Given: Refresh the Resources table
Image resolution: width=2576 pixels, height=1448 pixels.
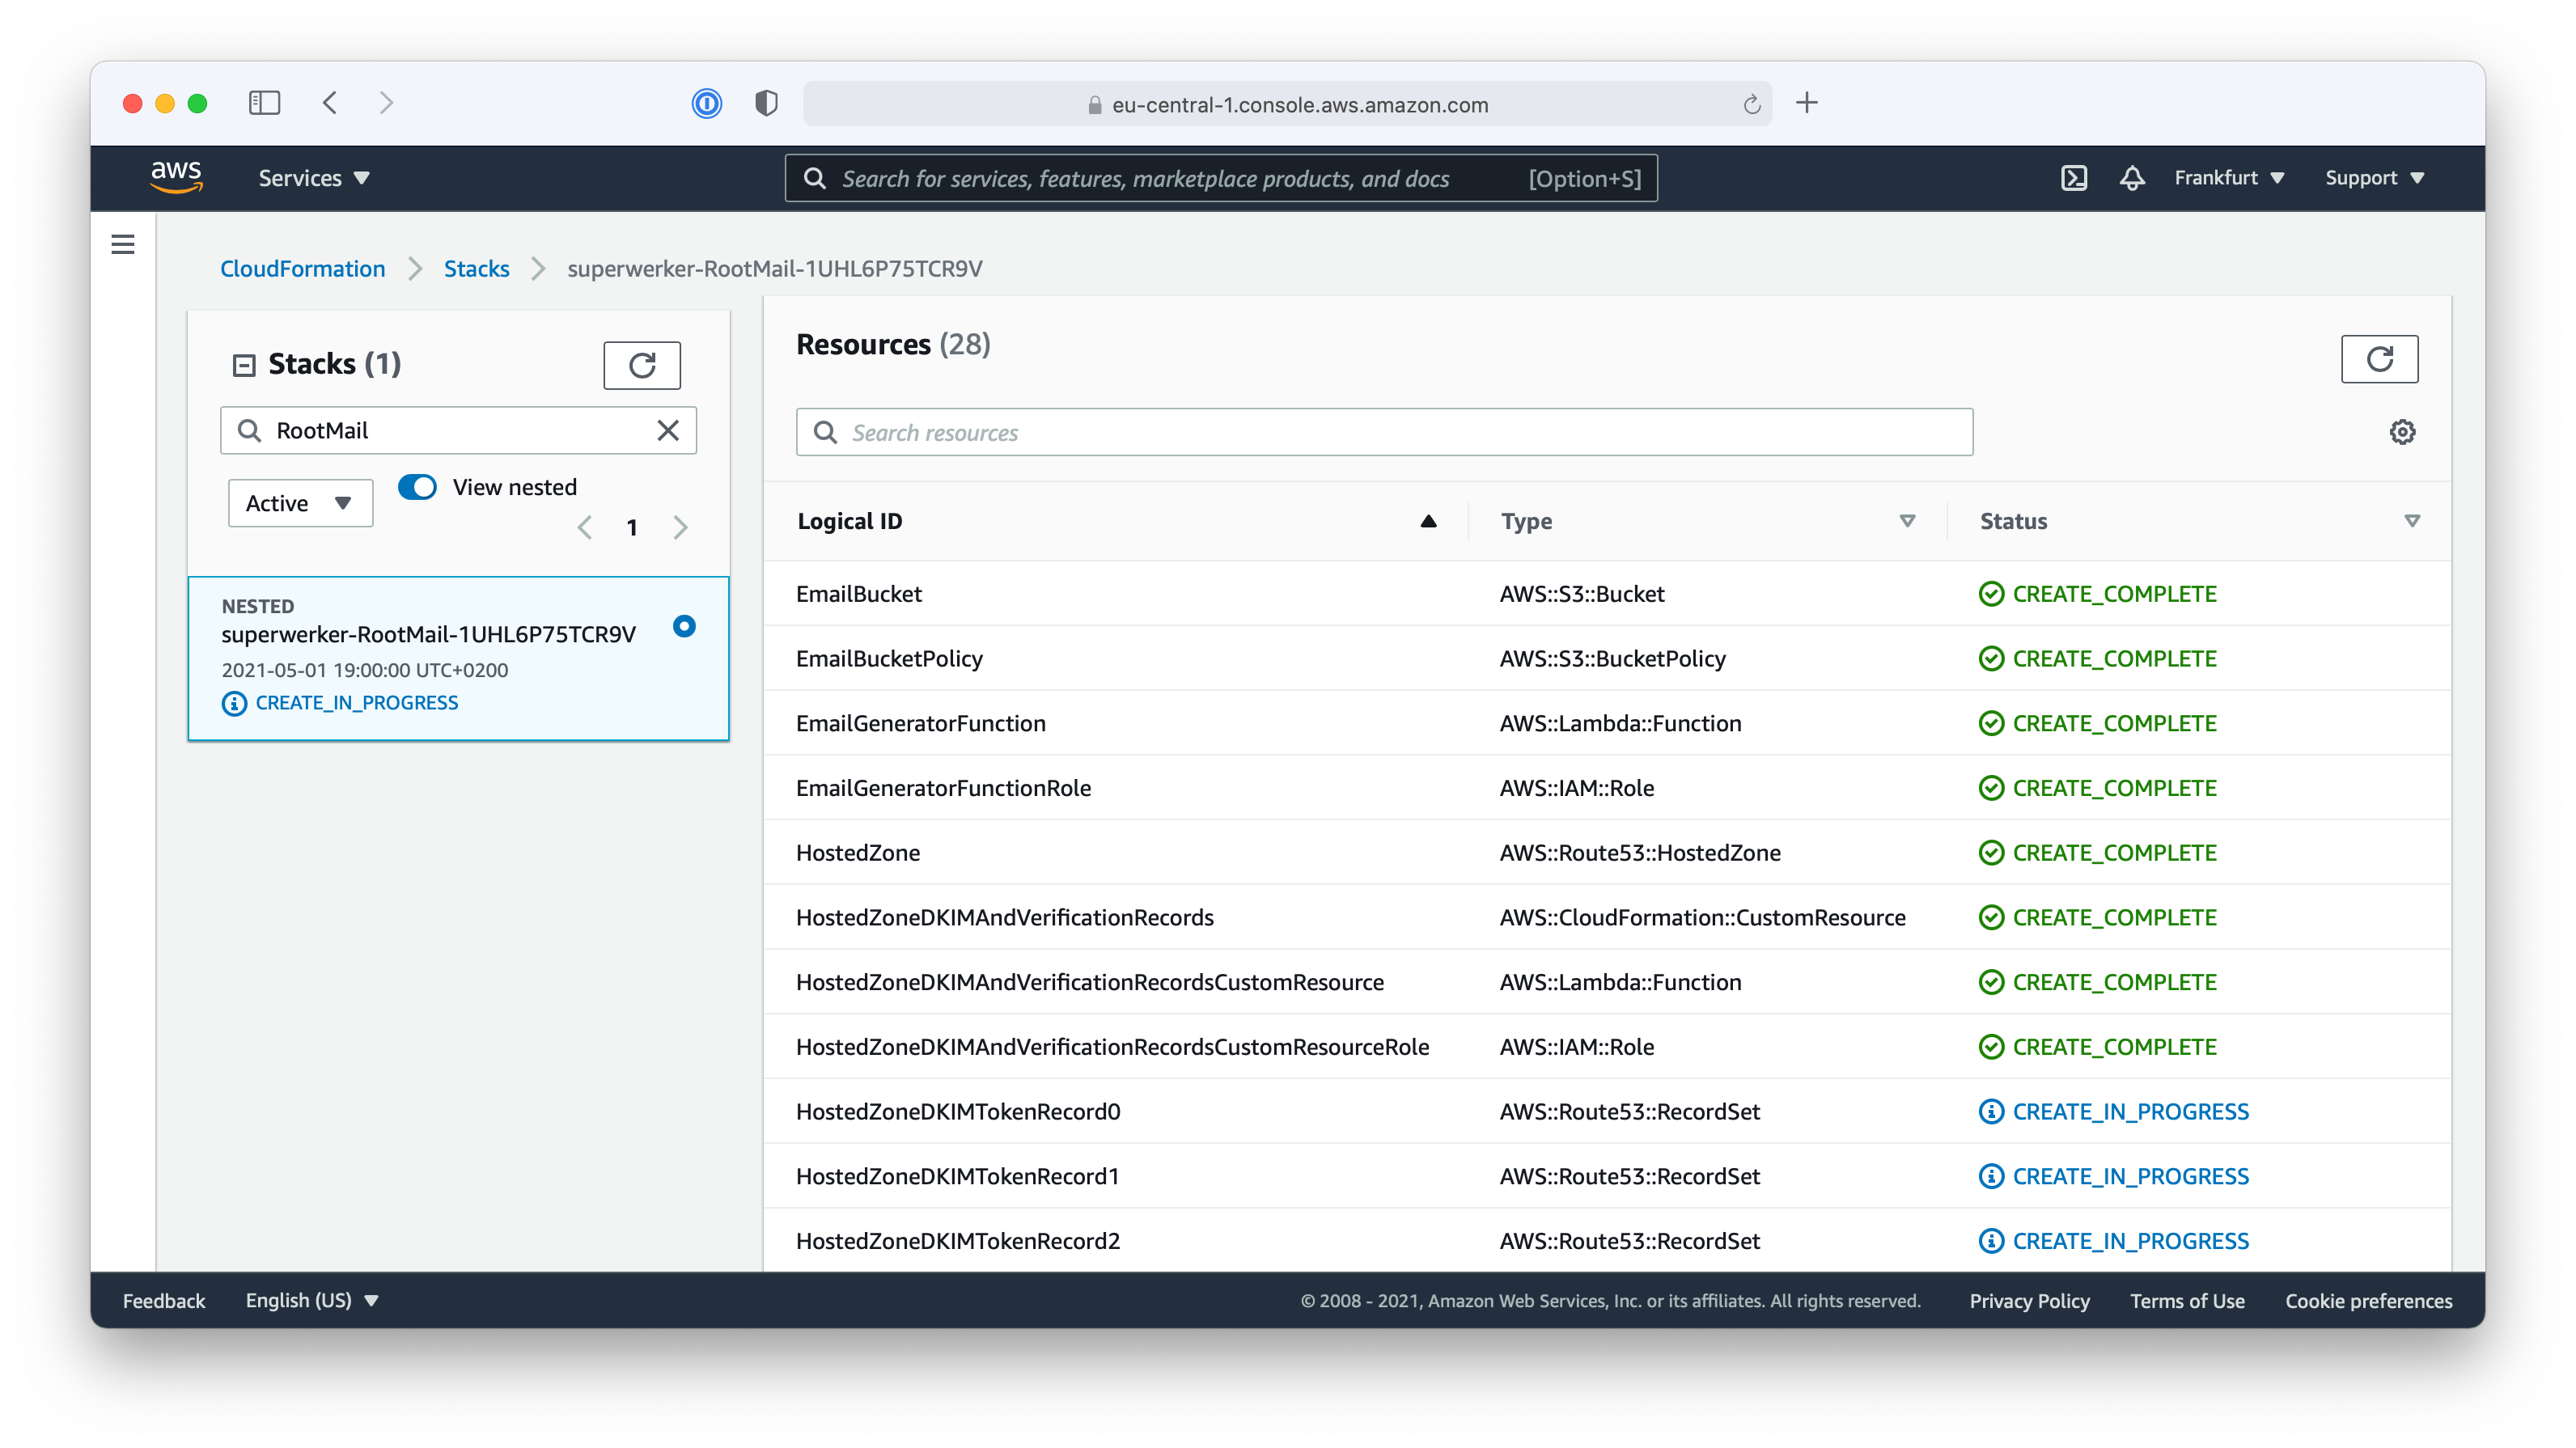Looking at the screenshot, I should 2379,359.
